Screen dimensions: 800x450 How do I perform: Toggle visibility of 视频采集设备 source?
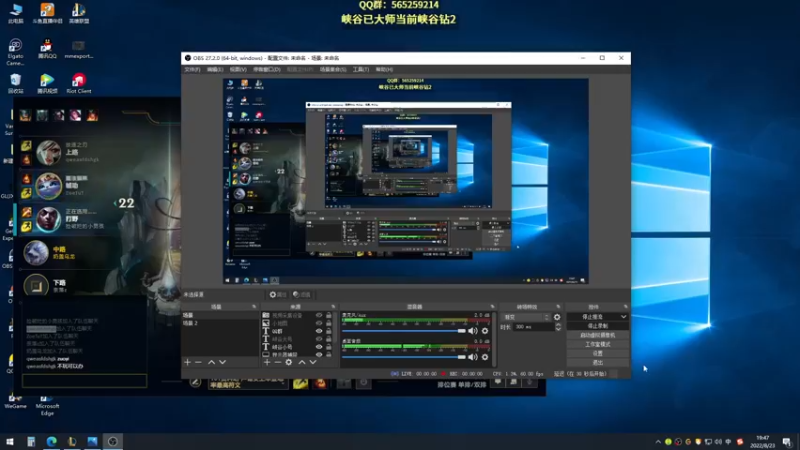coord(319,315)
